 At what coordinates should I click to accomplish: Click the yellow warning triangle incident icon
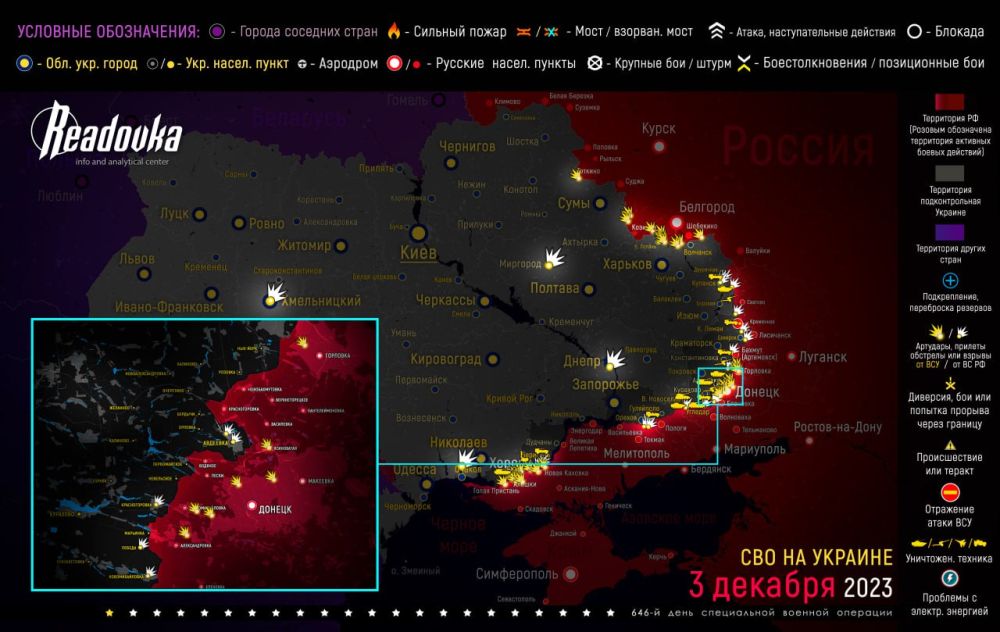click(949, 445)
